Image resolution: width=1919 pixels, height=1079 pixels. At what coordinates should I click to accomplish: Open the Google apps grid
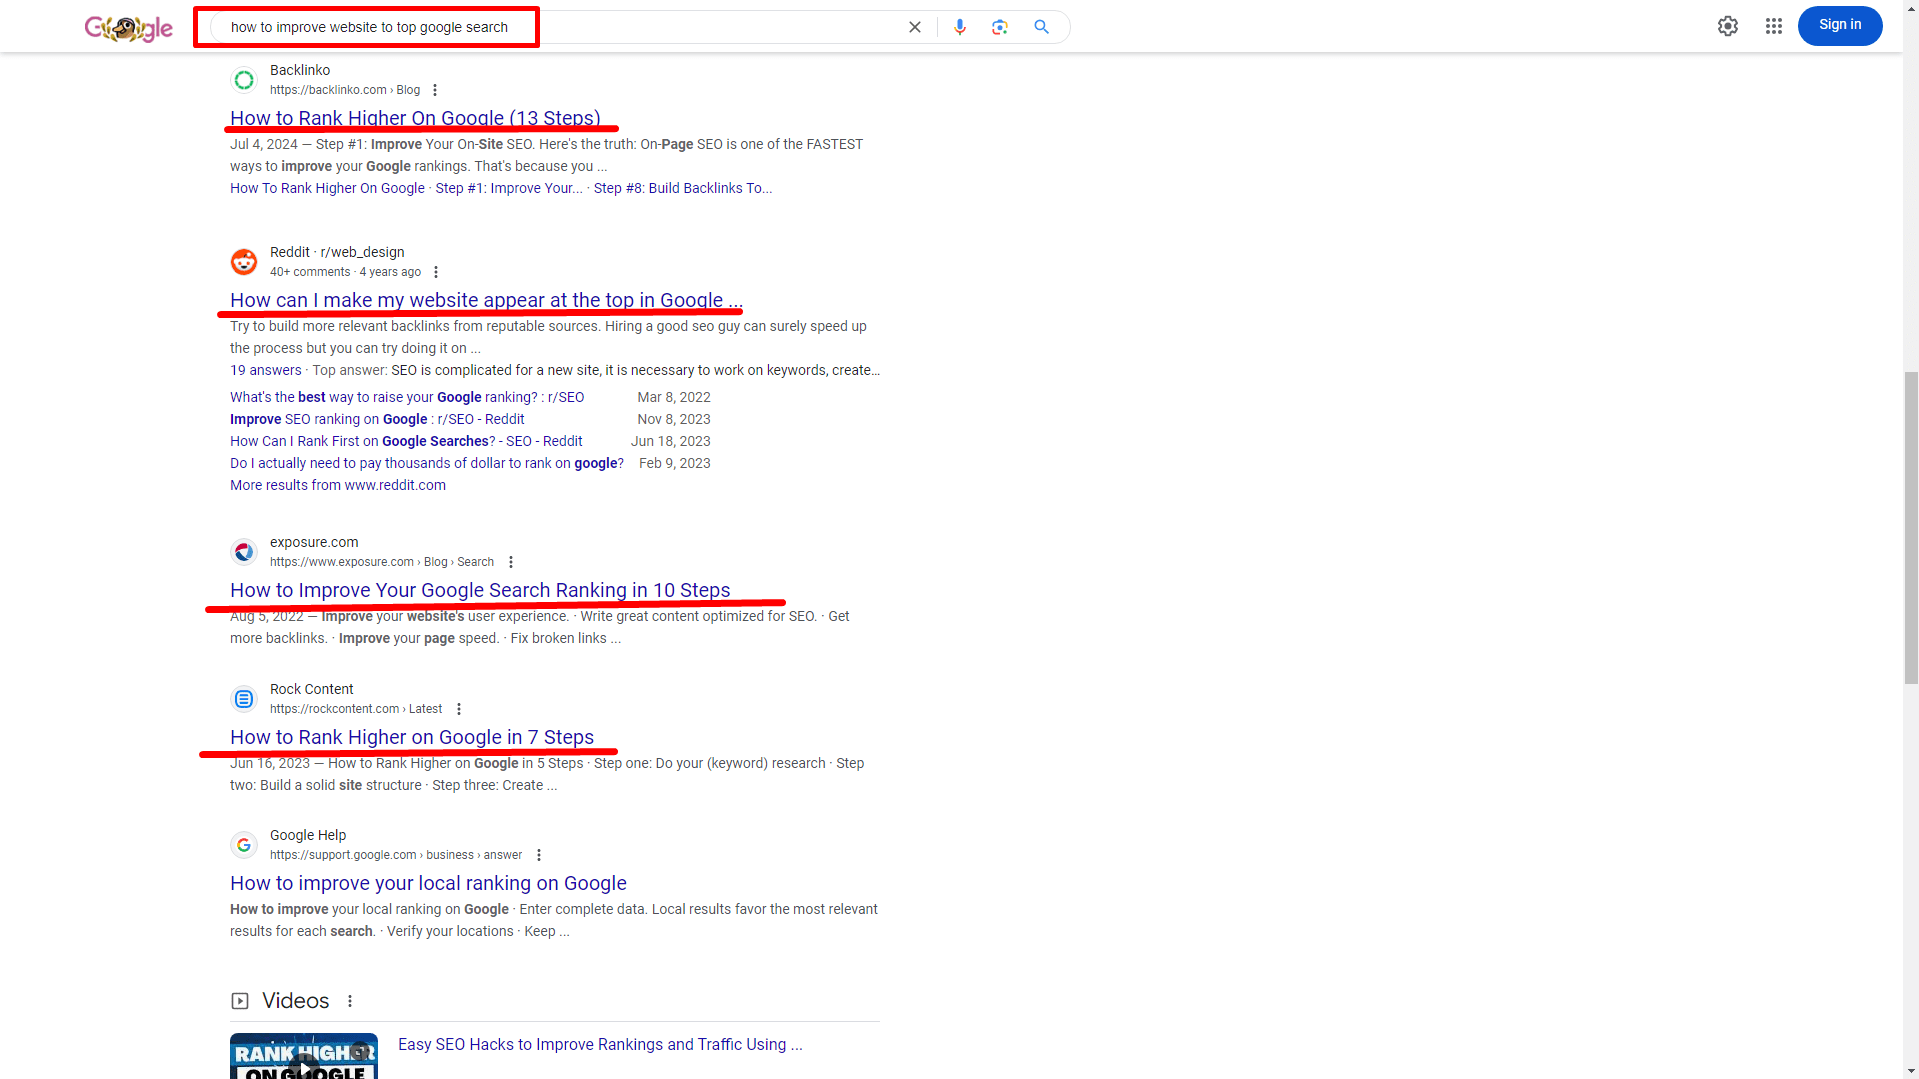[1773, 26]
